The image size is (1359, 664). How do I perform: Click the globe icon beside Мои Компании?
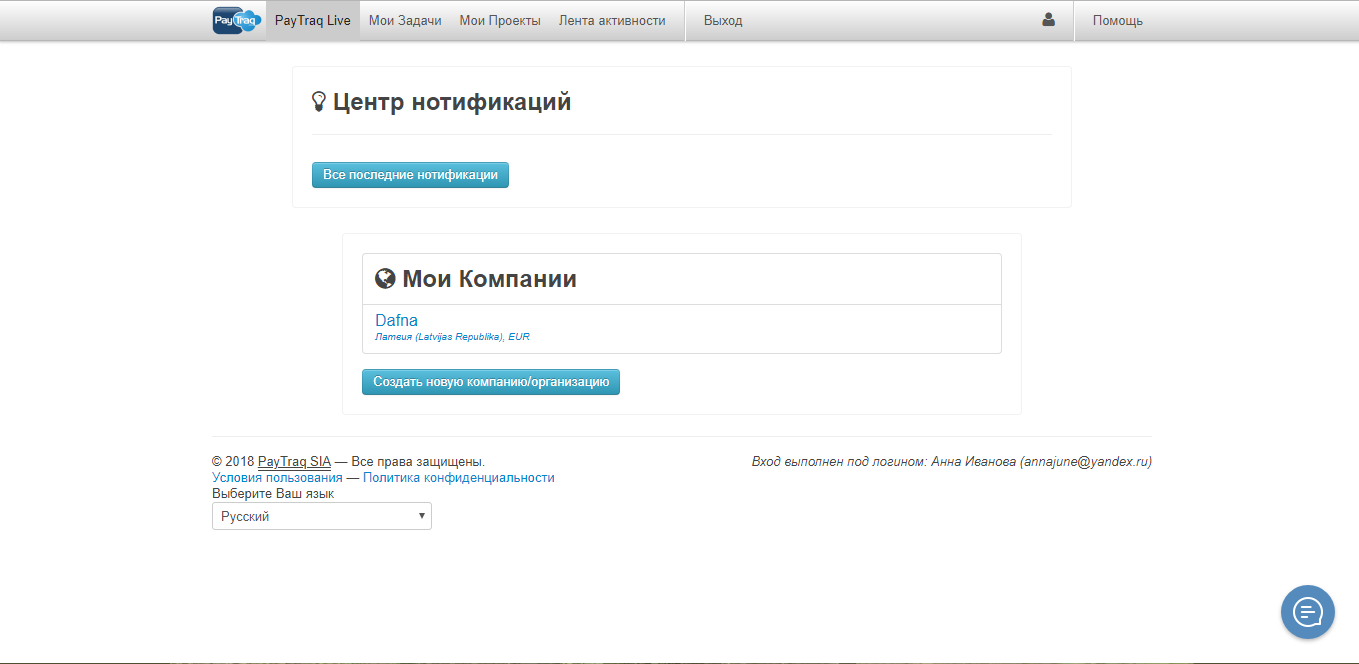[x=385, y=278]
